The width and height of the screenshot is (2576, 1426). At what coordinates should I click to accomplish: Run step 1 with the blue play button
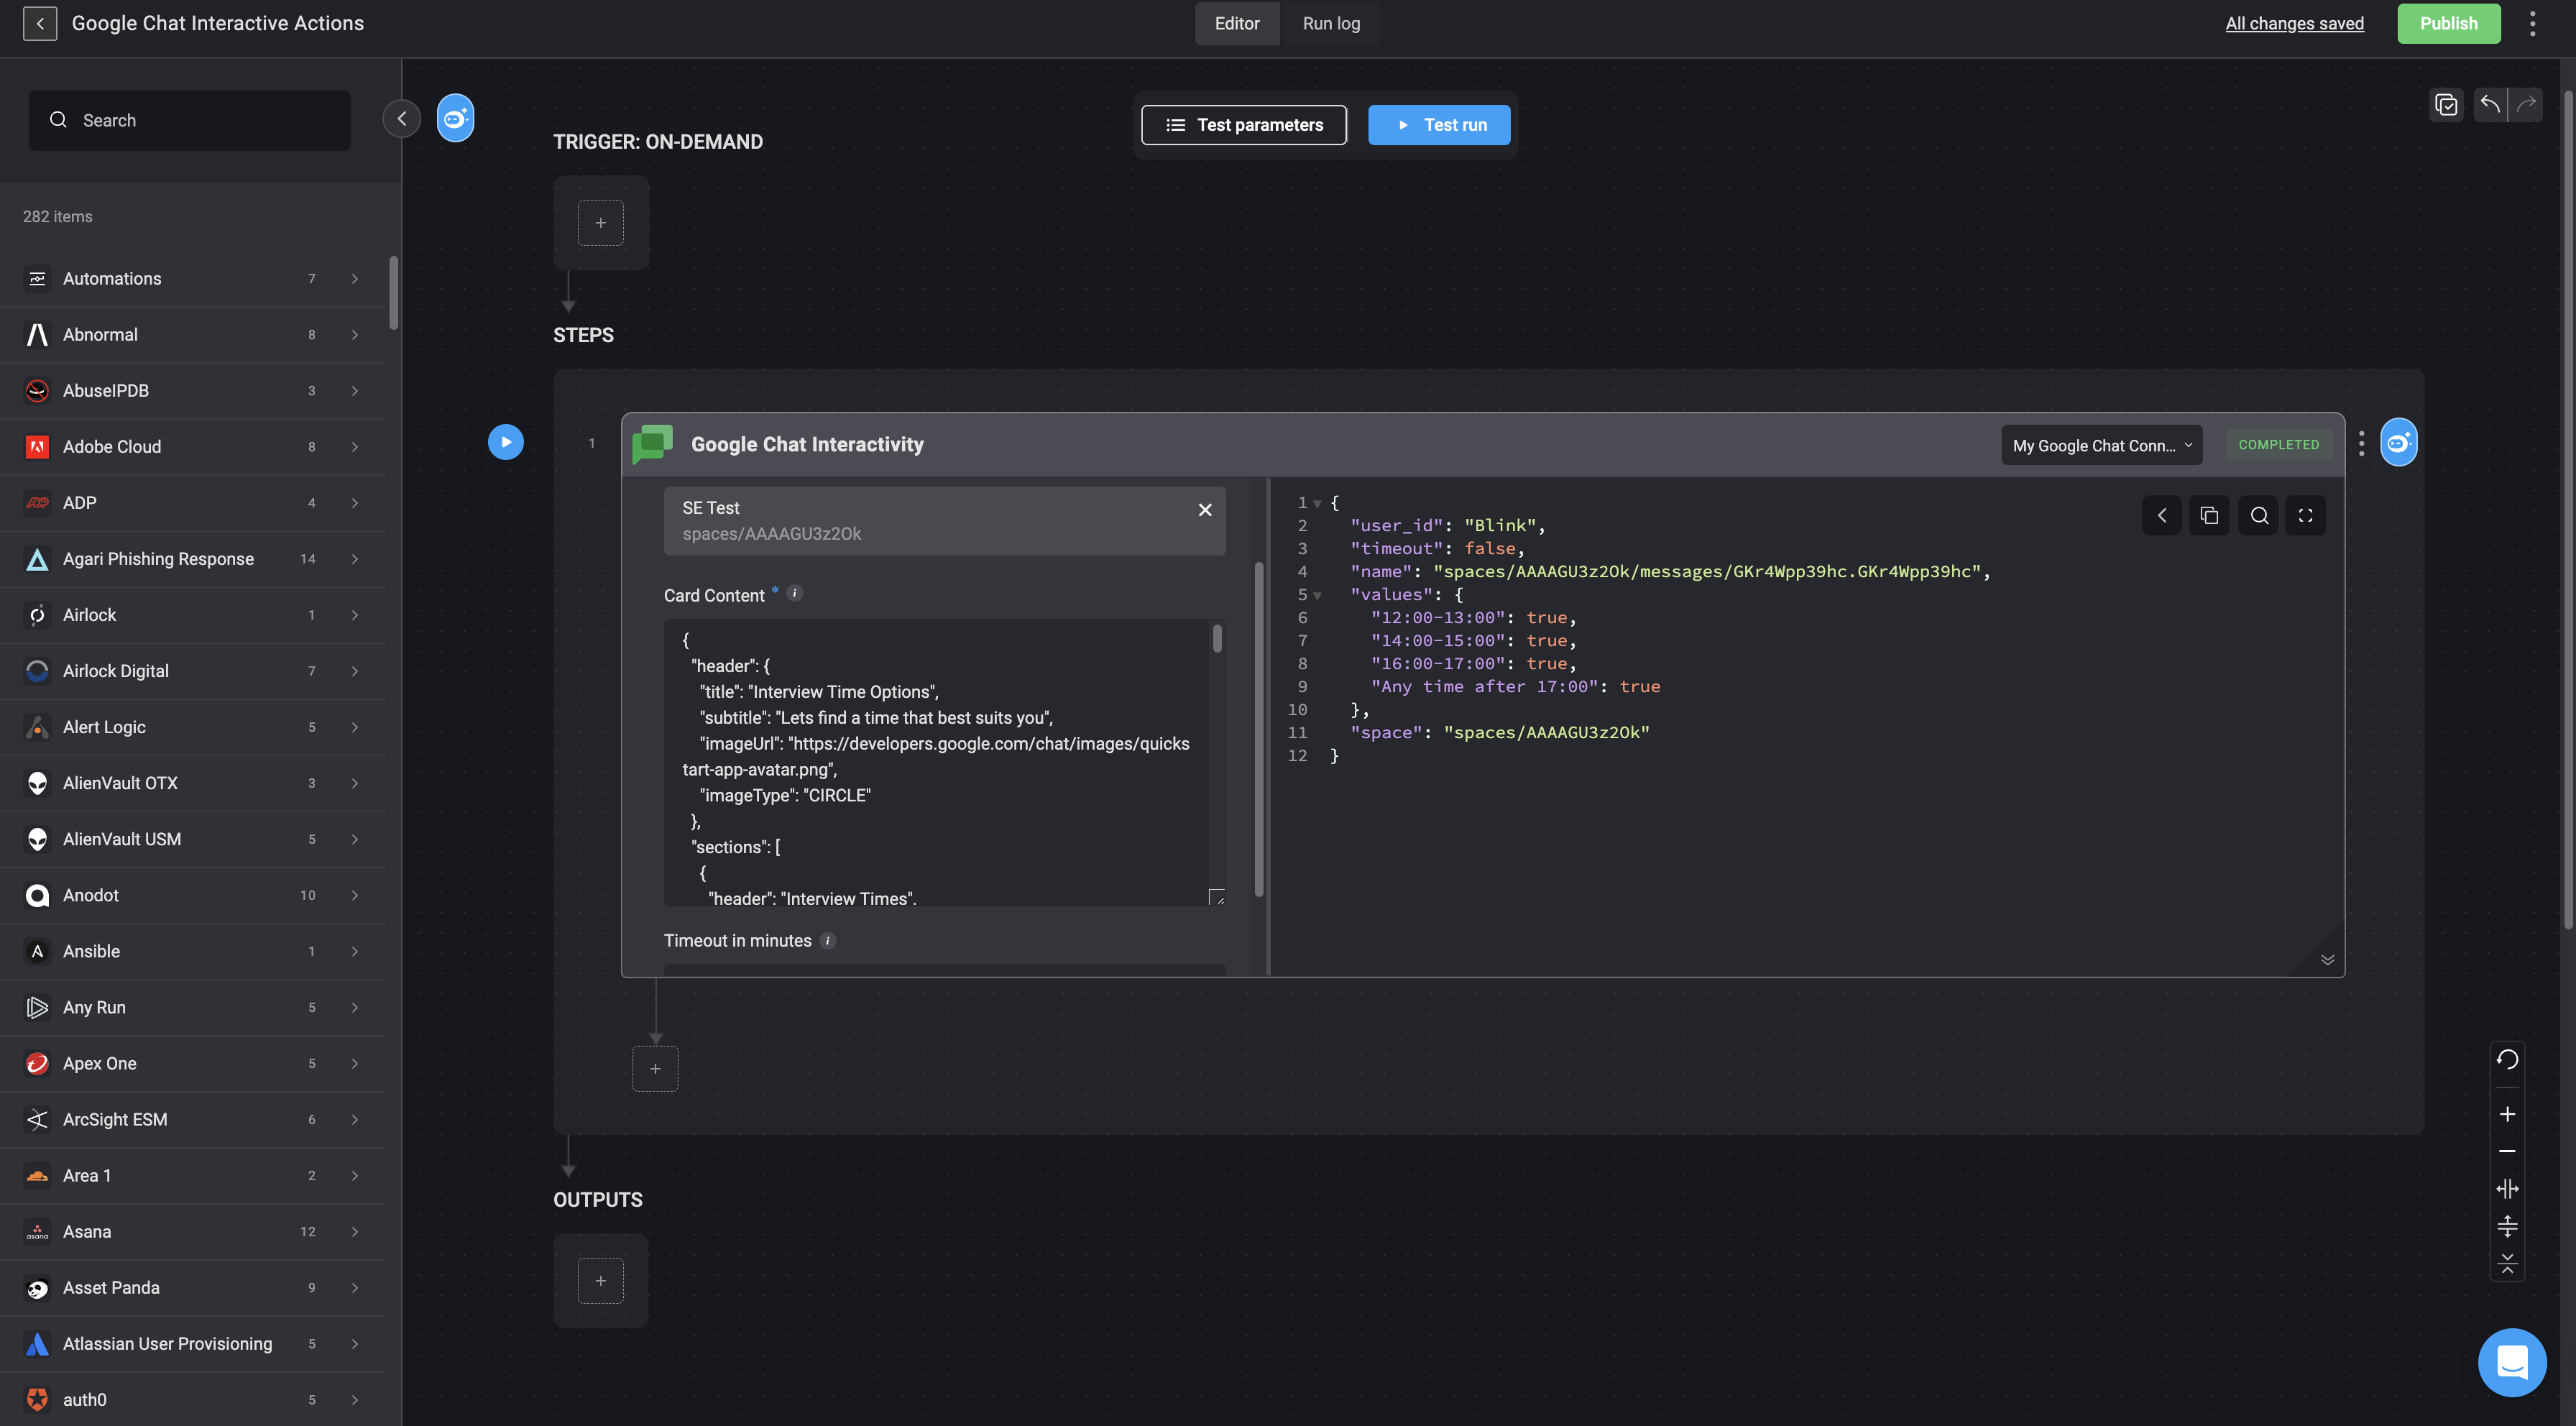point(506,442)
